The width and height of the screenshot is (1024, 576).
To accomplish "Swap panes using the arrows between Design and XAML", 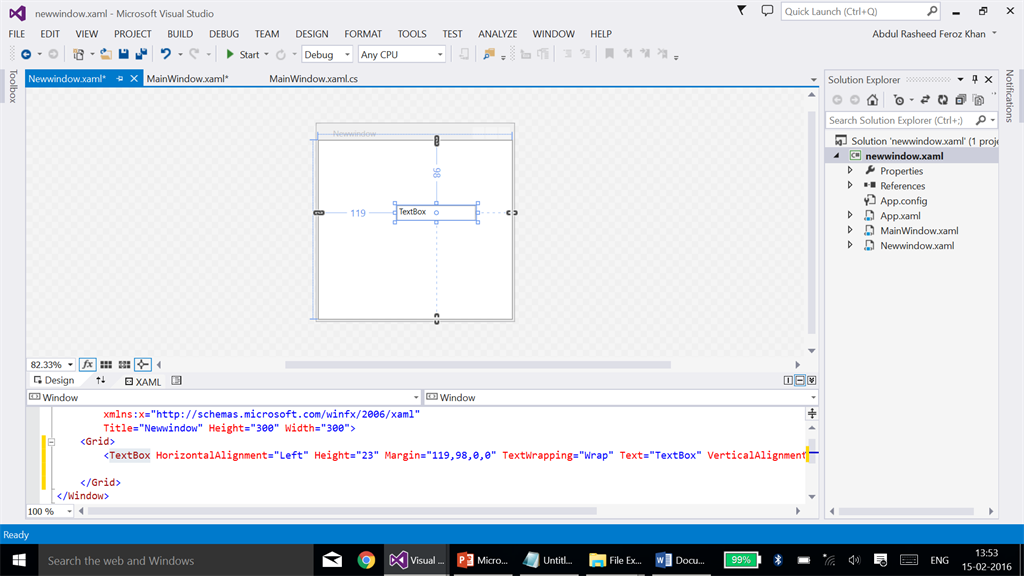I will [x=101, y=381].
